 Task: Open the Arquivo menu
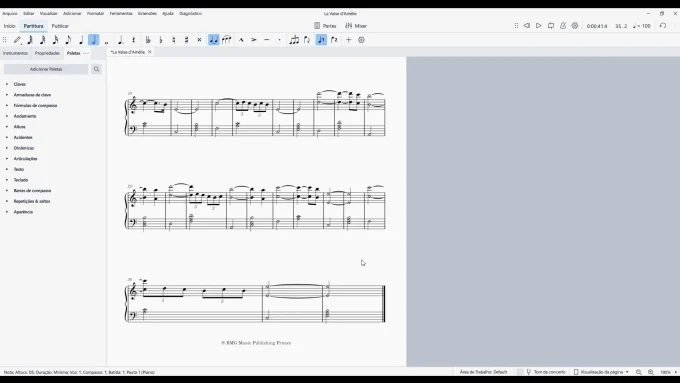pos(10,13)
